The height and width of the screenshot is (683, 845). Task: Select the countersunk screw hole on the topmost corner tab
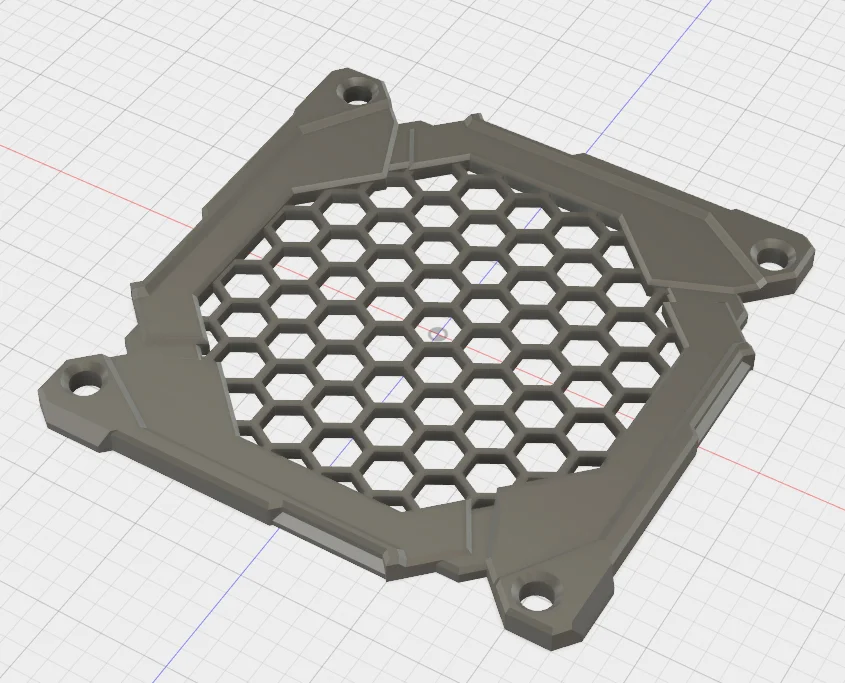click(x=357, y=93)
